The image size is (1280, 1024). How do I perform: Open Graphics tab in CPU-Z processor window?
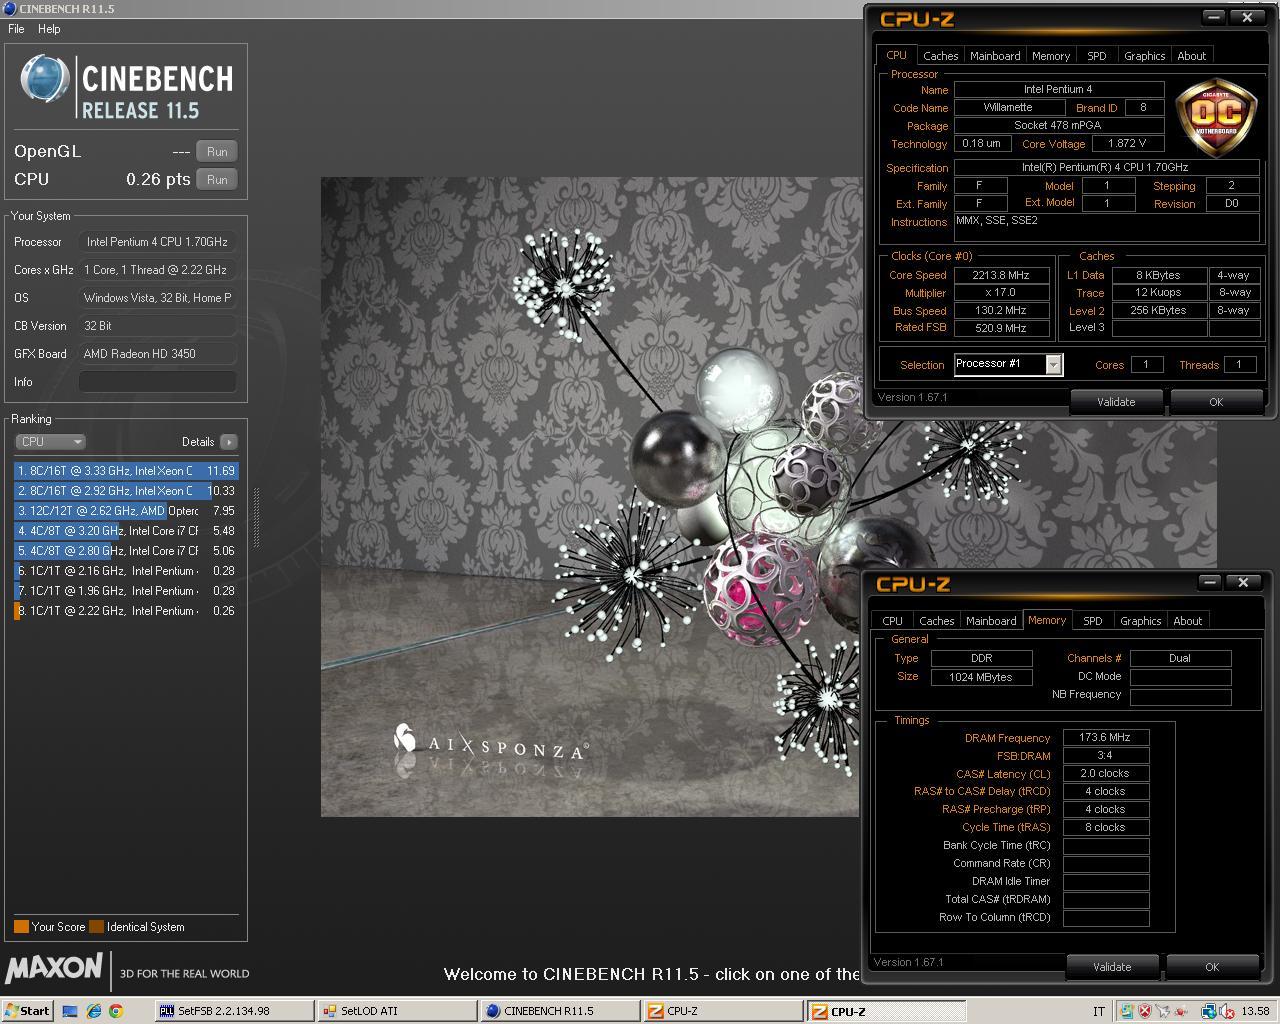pyautogui.click(x=1144, y=56)
